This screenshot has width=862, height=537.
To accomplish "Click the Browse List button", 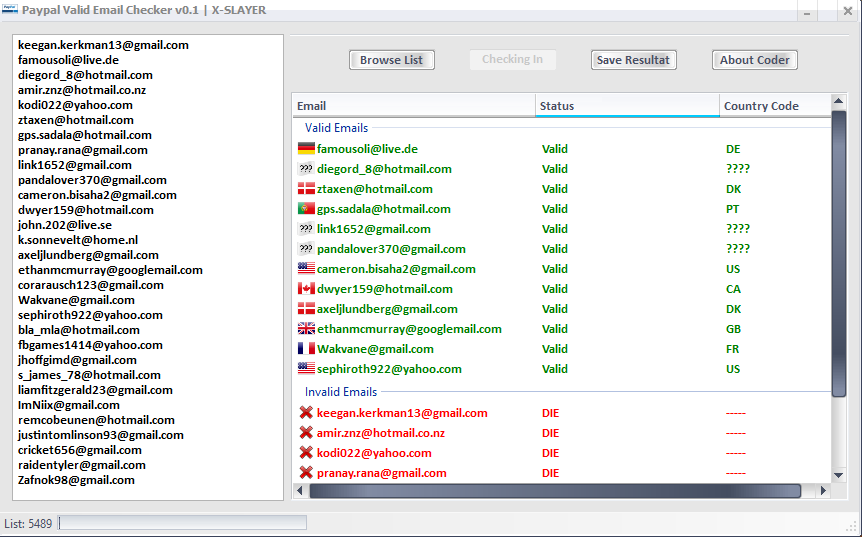I will pos(391,60).
